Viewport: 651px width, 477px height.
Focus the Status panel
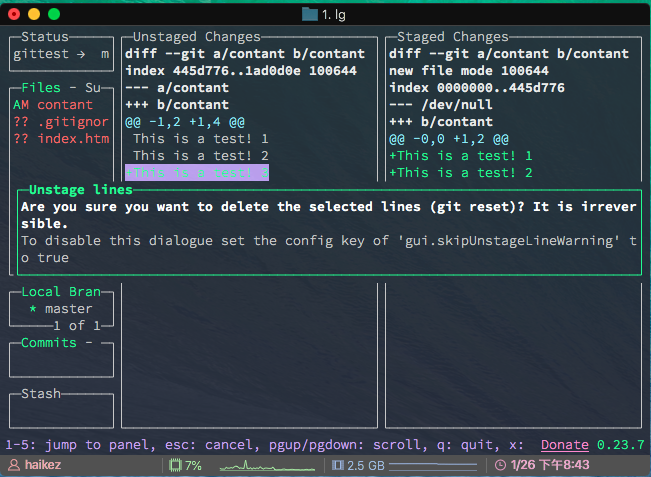(x=62, y=54)
